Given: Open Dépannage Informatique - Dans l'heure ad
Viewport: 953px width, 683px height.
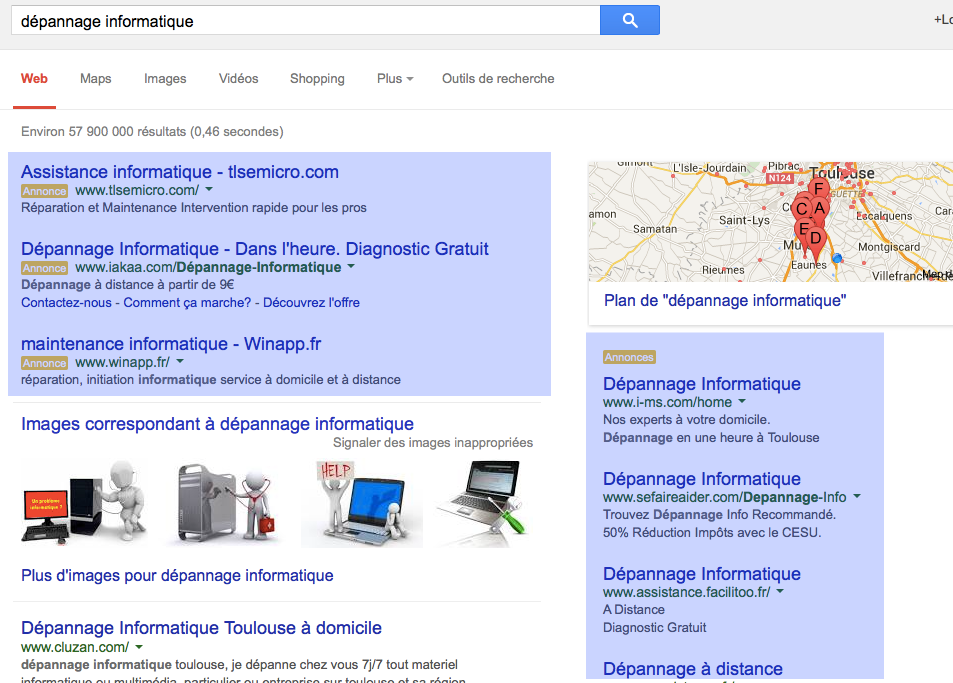Looking at the screenshot, I should [x=255, y=249].
